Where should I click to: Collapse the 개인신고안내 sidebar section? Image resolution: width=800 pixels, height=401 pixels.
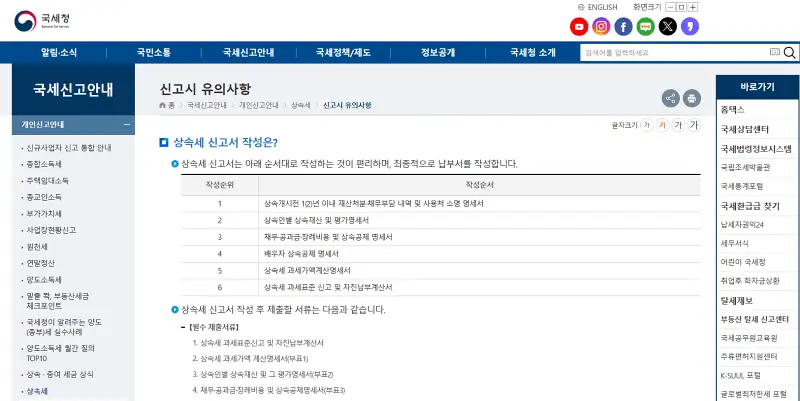tap(127, 125)
